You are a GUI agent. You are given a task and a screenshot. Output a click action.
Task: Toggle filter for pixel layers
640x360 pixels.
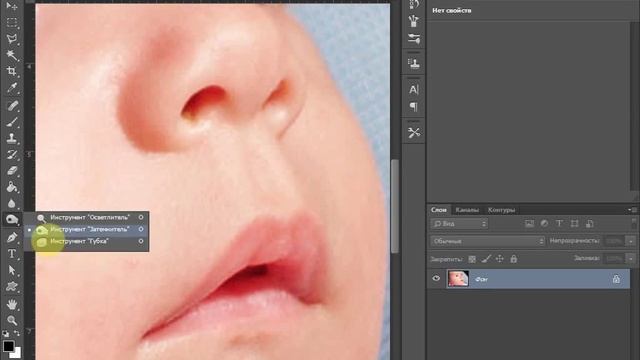coord(529,224)
